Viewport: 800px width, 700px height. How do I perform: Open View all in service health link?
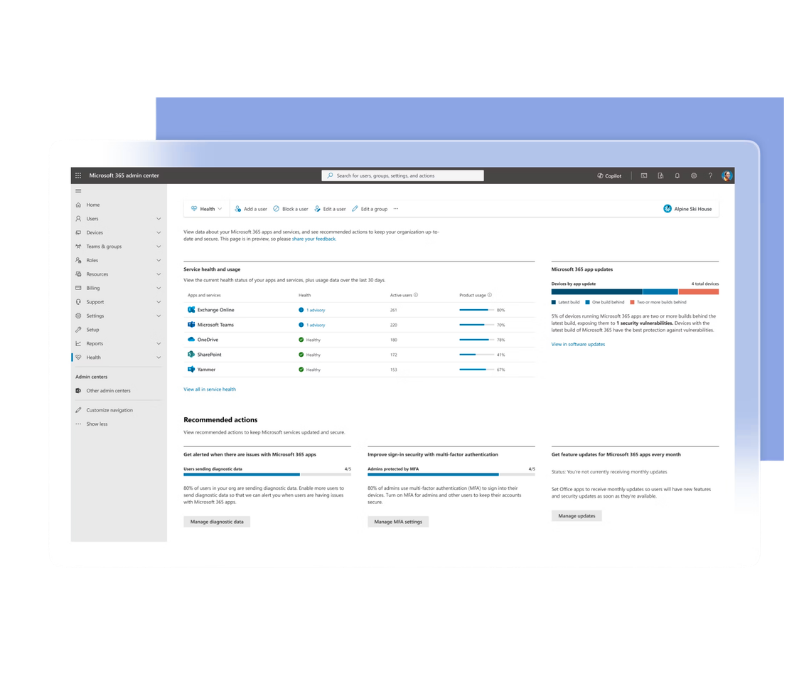point(210,388)
